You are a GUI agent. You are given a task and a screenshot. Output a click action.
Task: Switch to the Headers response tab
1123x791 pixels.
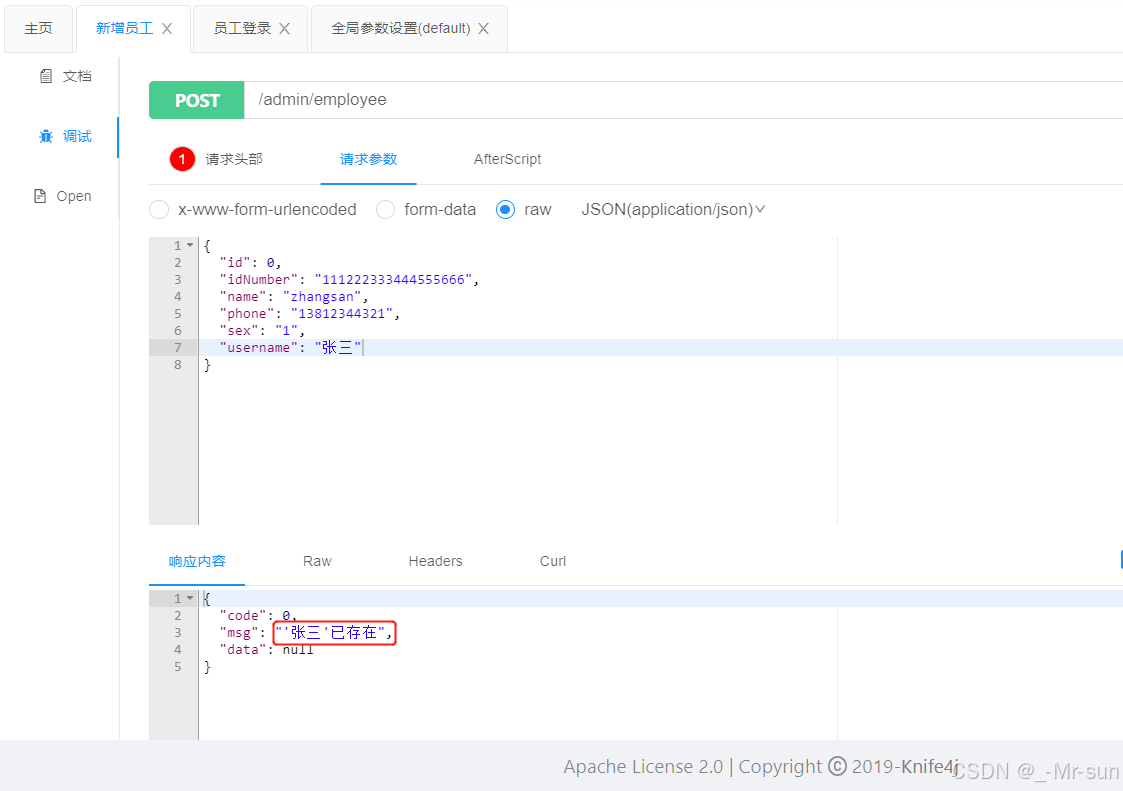(x=435, y=561)
